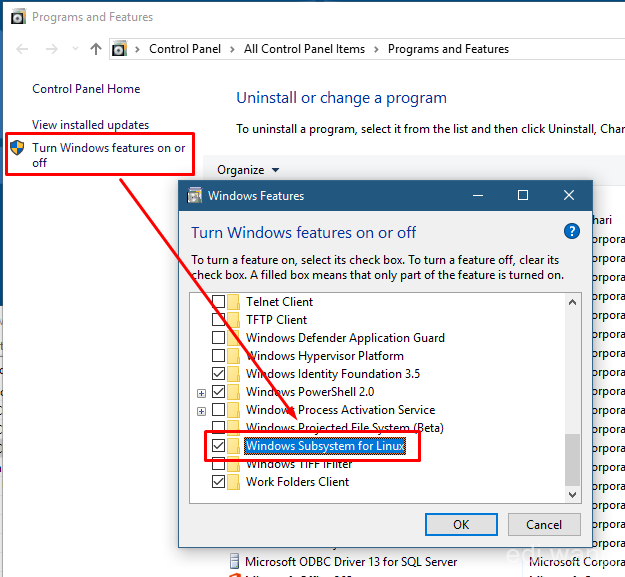Screen dimensions: 625x577
Task: Check the TFTP Client checkbox
Action: click(218, 320)
